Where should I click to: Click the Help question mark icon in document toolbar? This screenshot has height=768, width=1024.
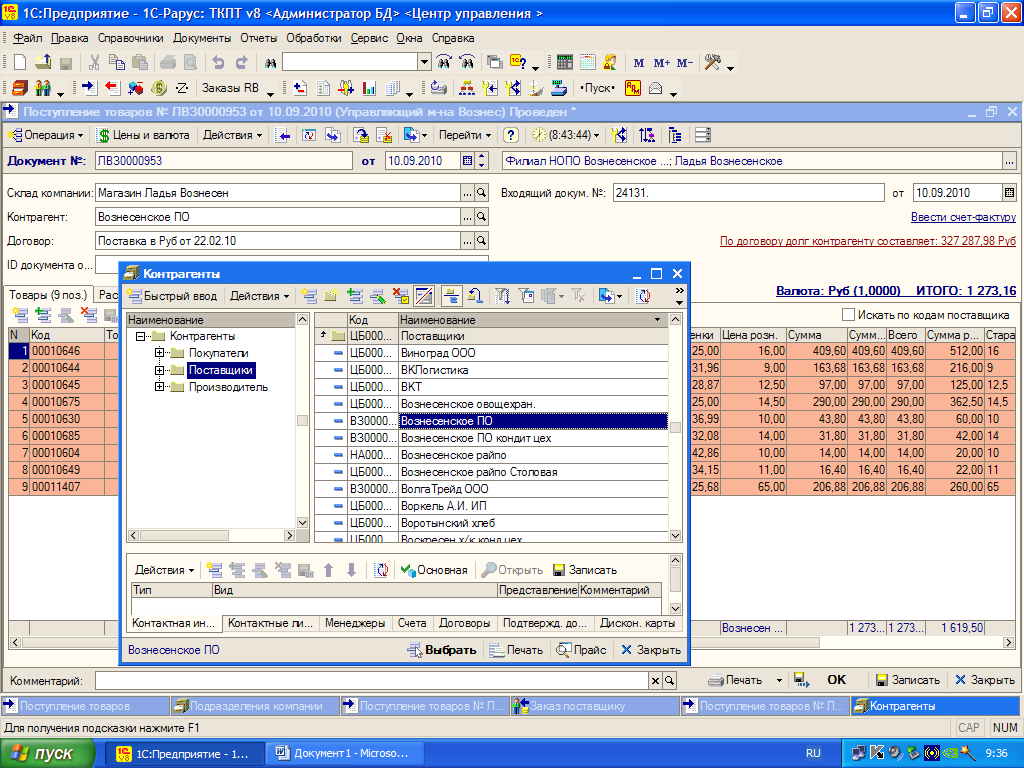tap(511, 135)
